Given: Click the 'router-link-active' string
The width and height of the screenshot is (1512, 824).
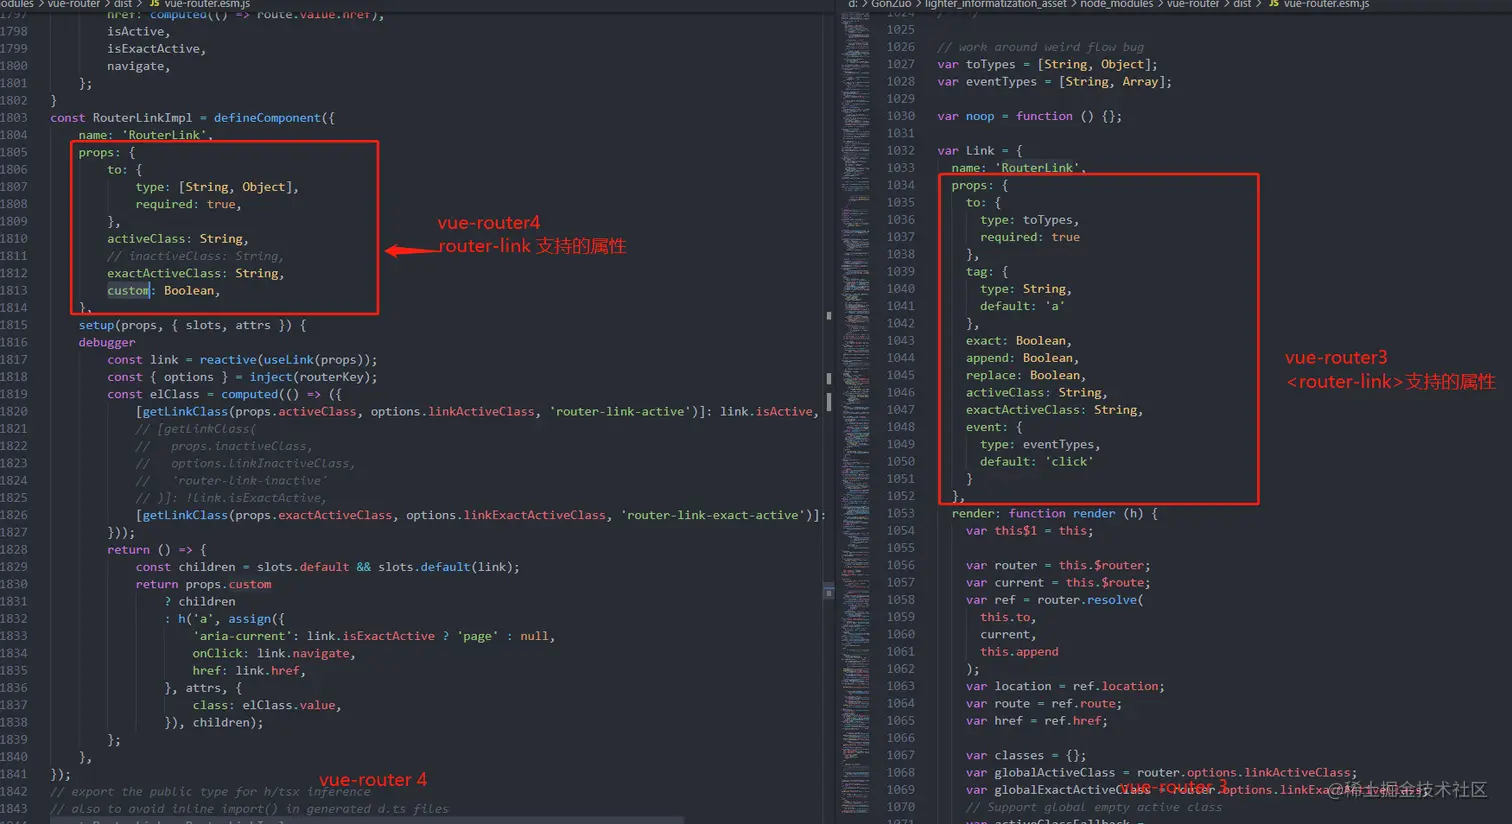Looking at the screenshot, I should (620, 411).
